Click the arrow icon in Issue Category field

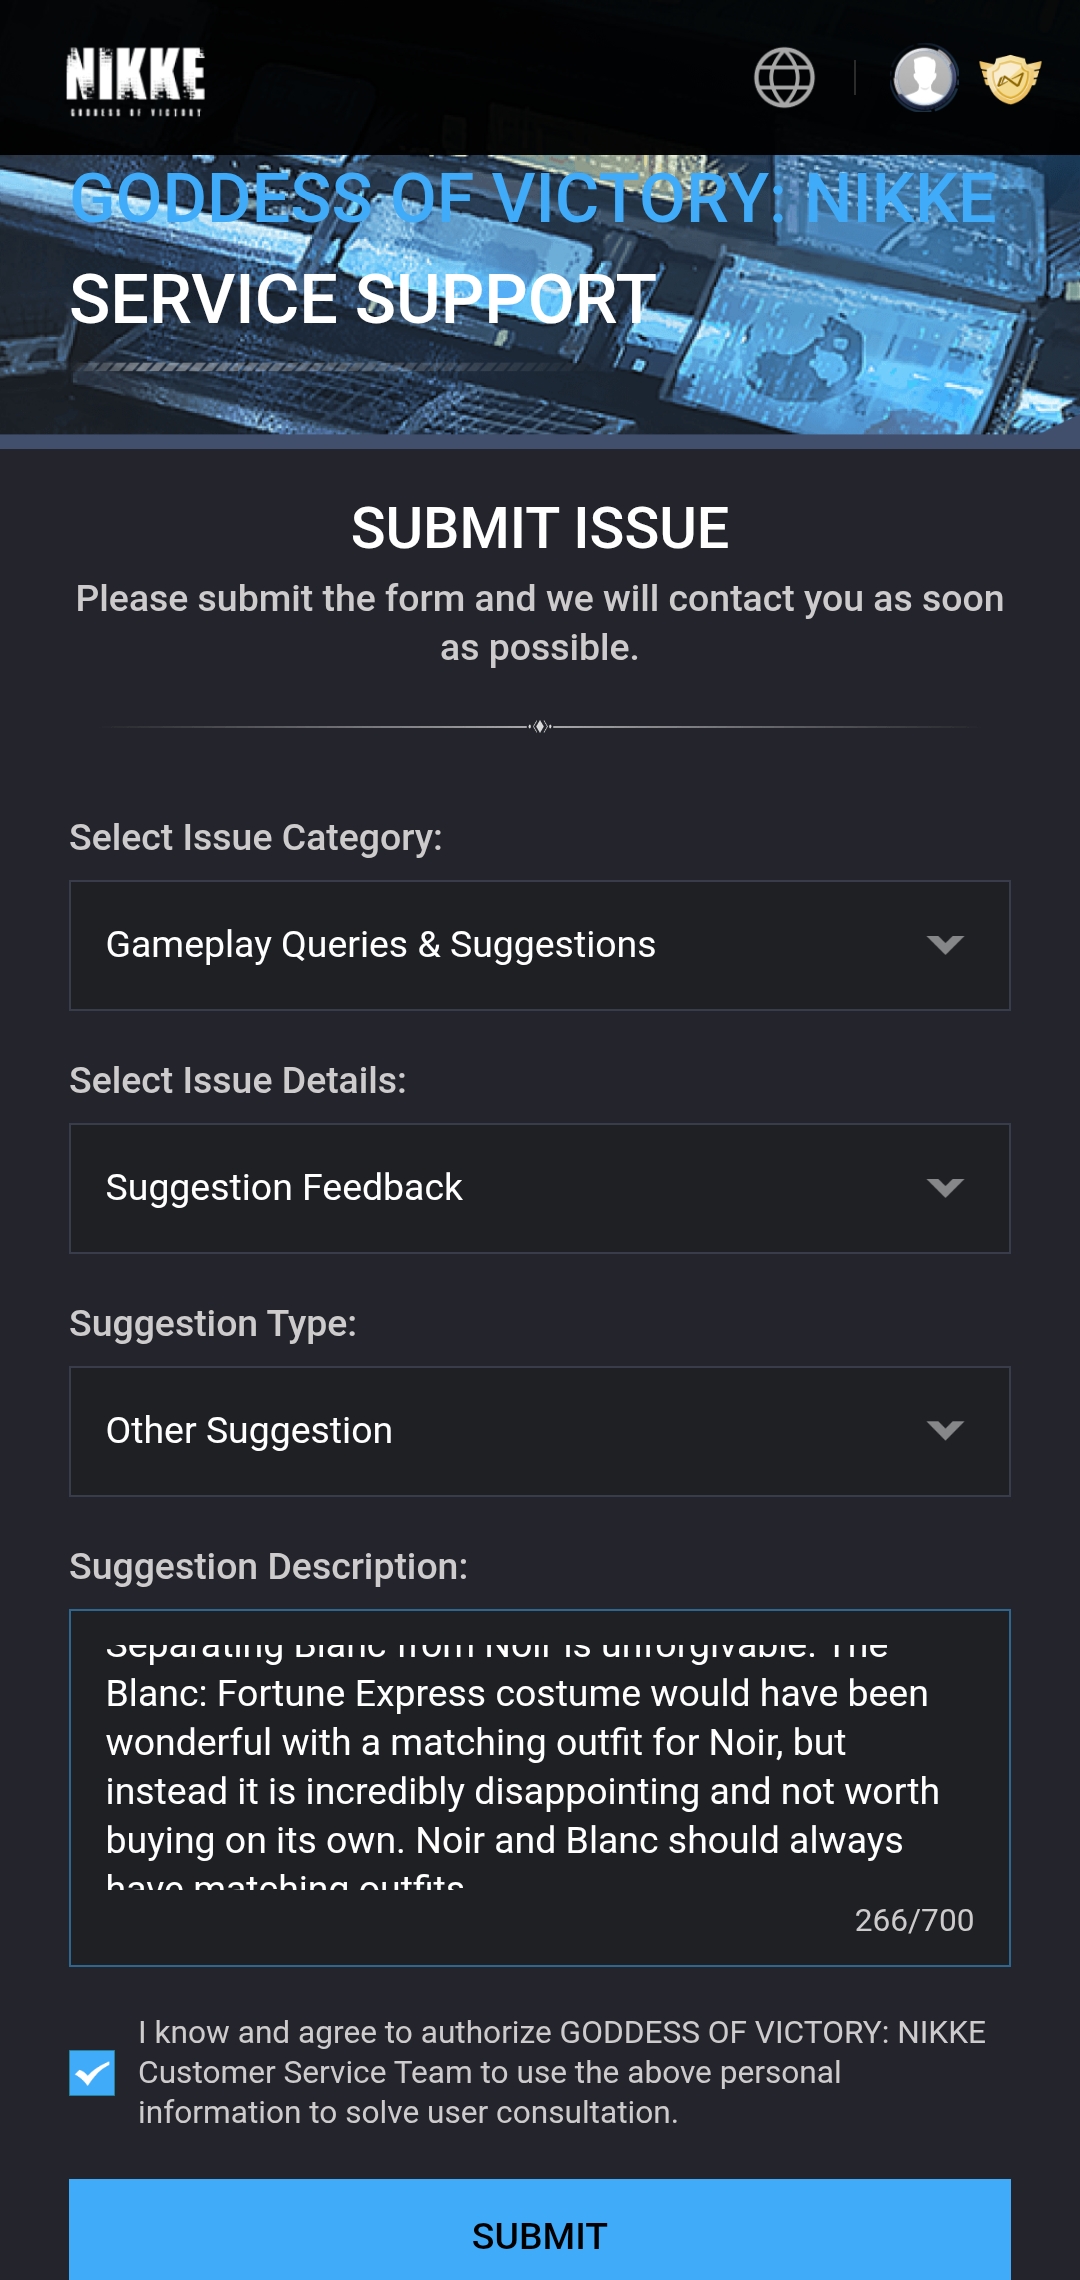pos(944,945)
